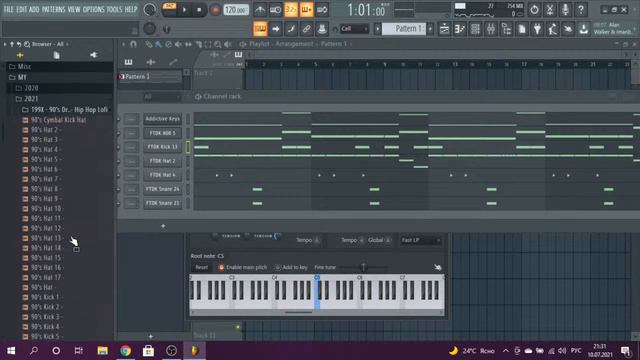Select the 90's Cymbal Kick Hat sample
The width and height of the screenshot is (640, 360).
point(58,120)
